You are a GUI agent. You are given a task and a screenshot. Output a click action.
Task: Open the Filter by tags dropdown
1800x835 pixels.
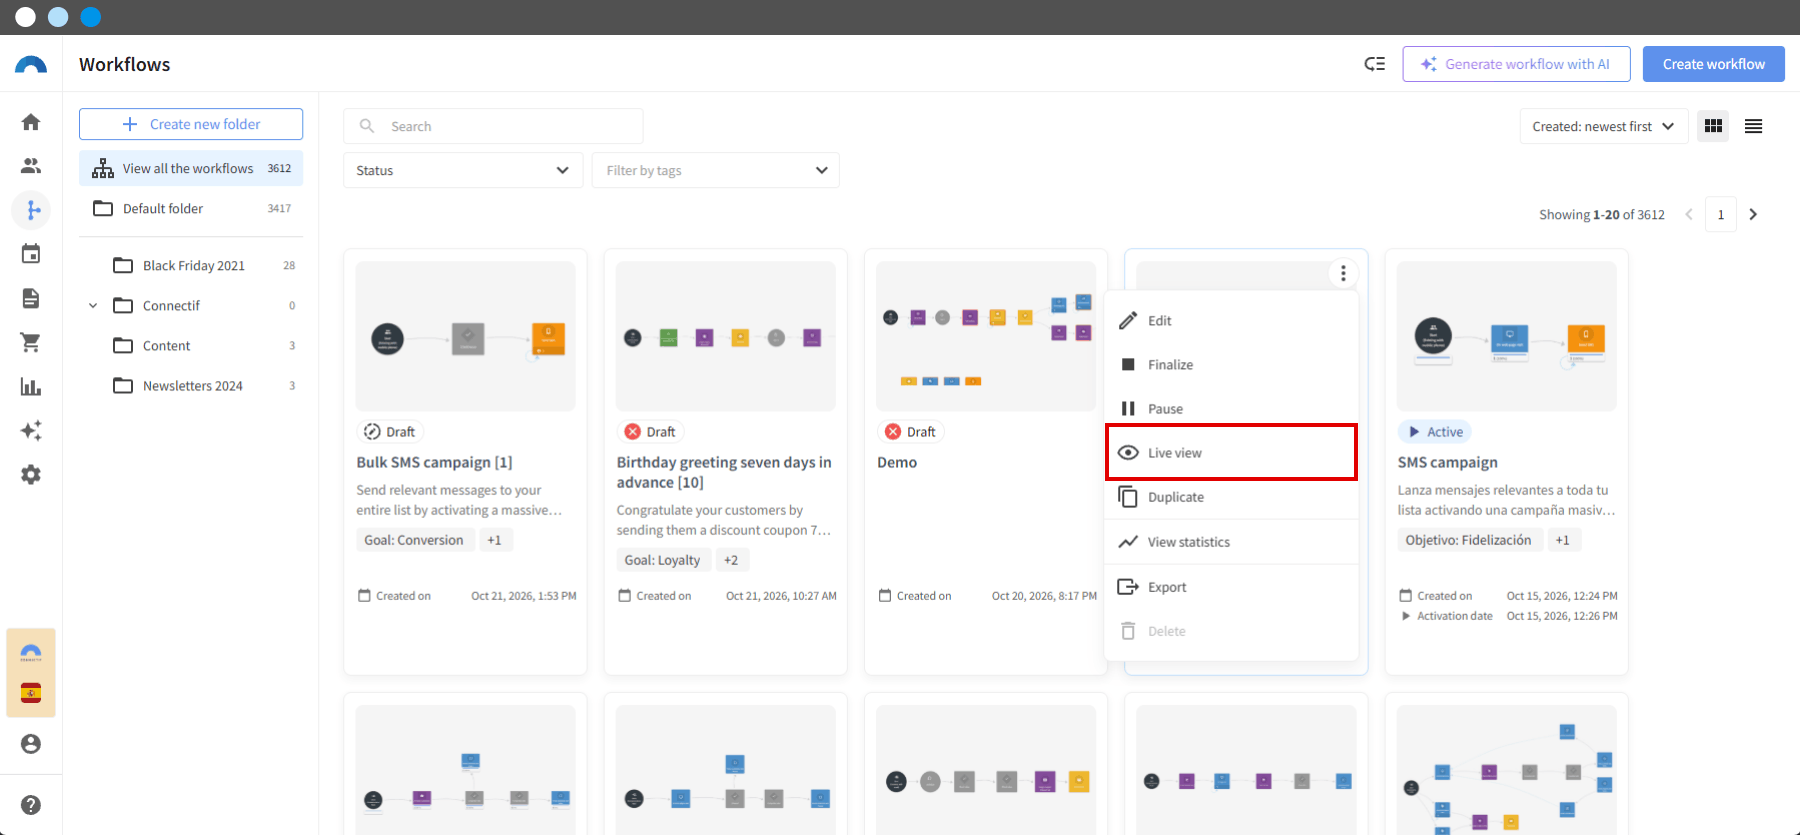point(716,170)
